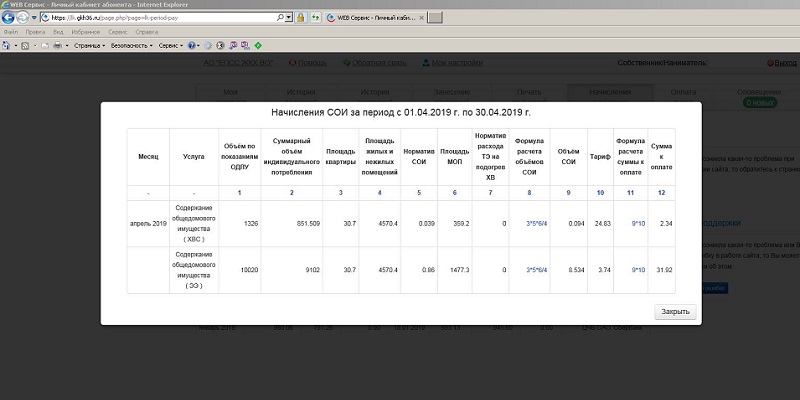
Task: Click the green diamond icon in command bar
Action: (258, 45)
